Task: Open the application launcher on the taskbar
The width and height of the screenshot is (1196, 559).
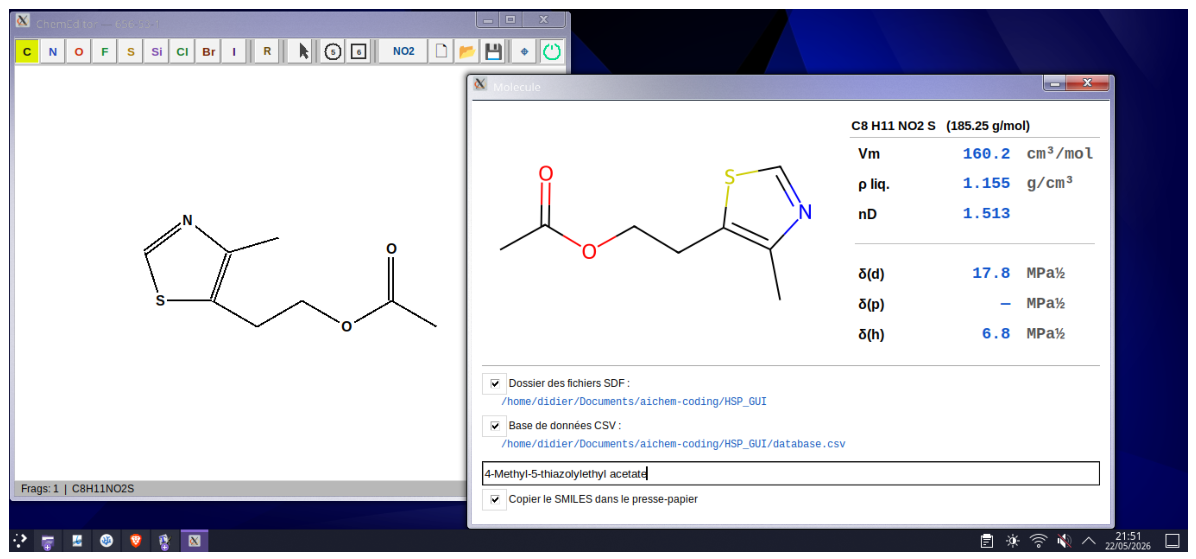Action: [x=20, y=541]
